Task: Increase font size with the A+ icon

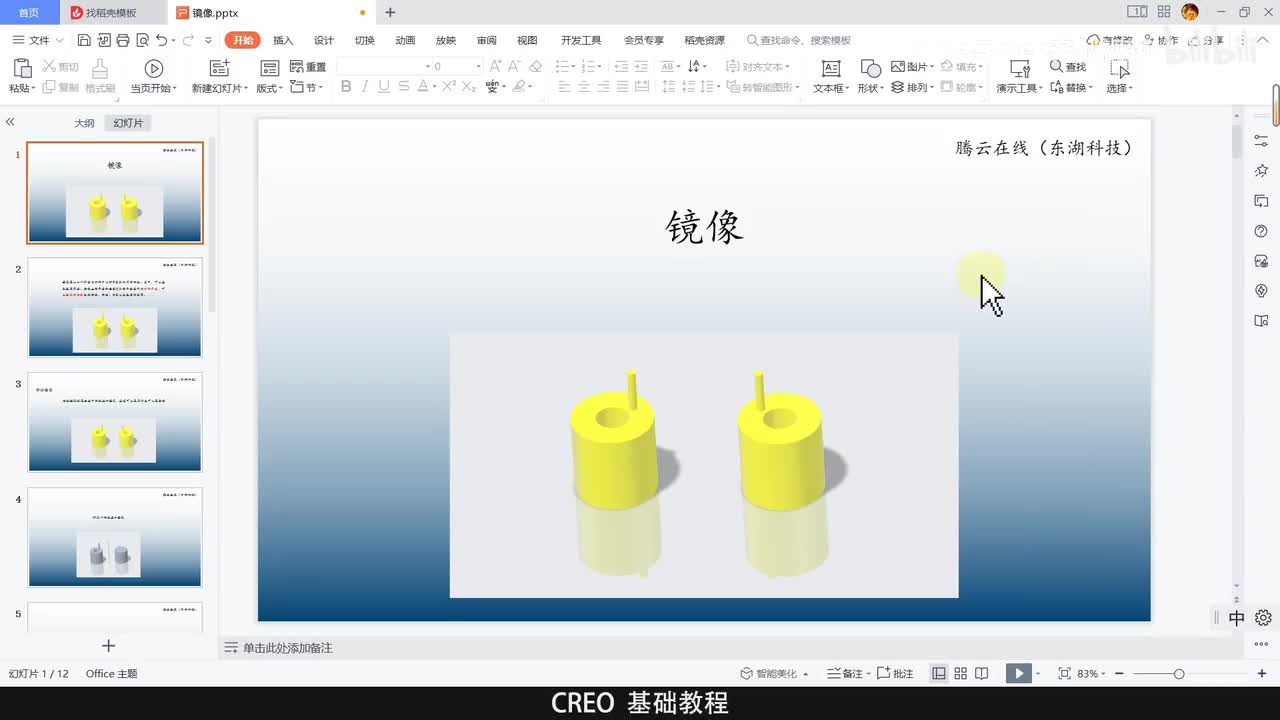Action: click(x=497, y=66)
